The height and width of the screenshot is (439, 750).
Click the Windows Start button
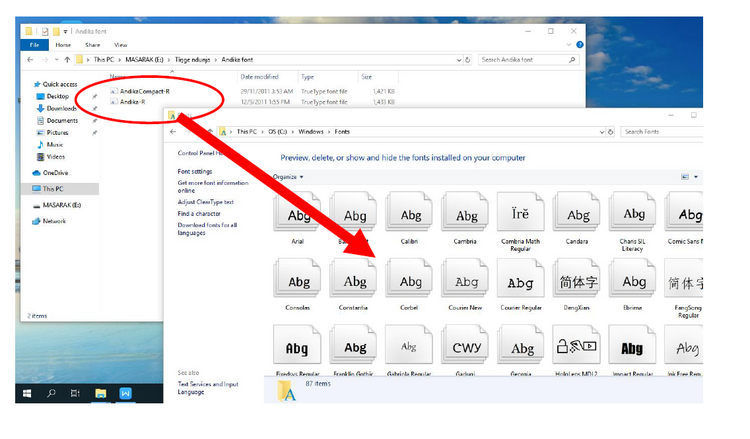point(26,394)
